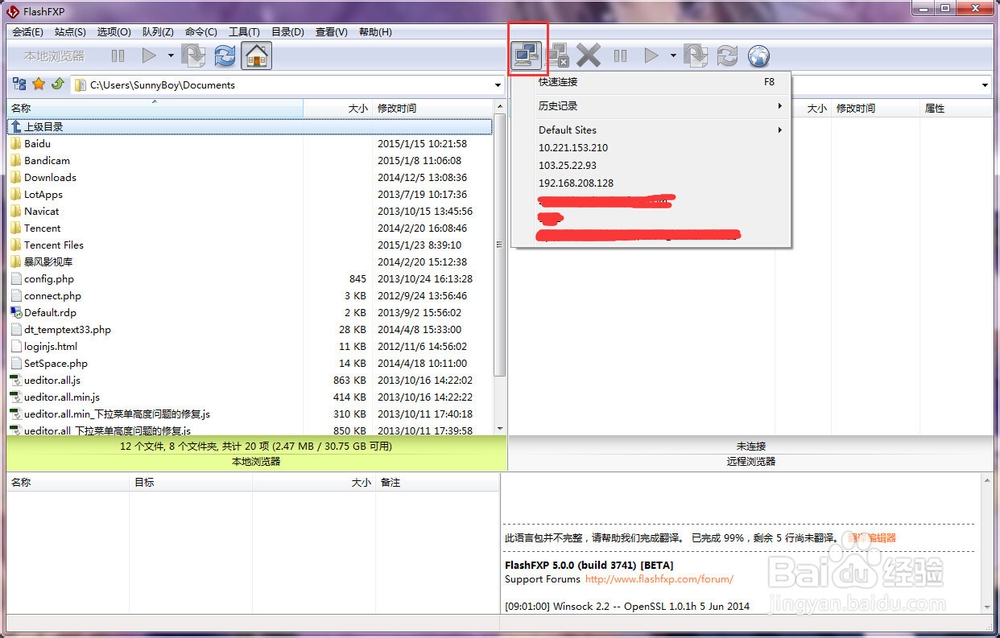This screenshot has width=1000, height=638.
Task: Choose site 103.25.22.93
Action: point(651,165)
